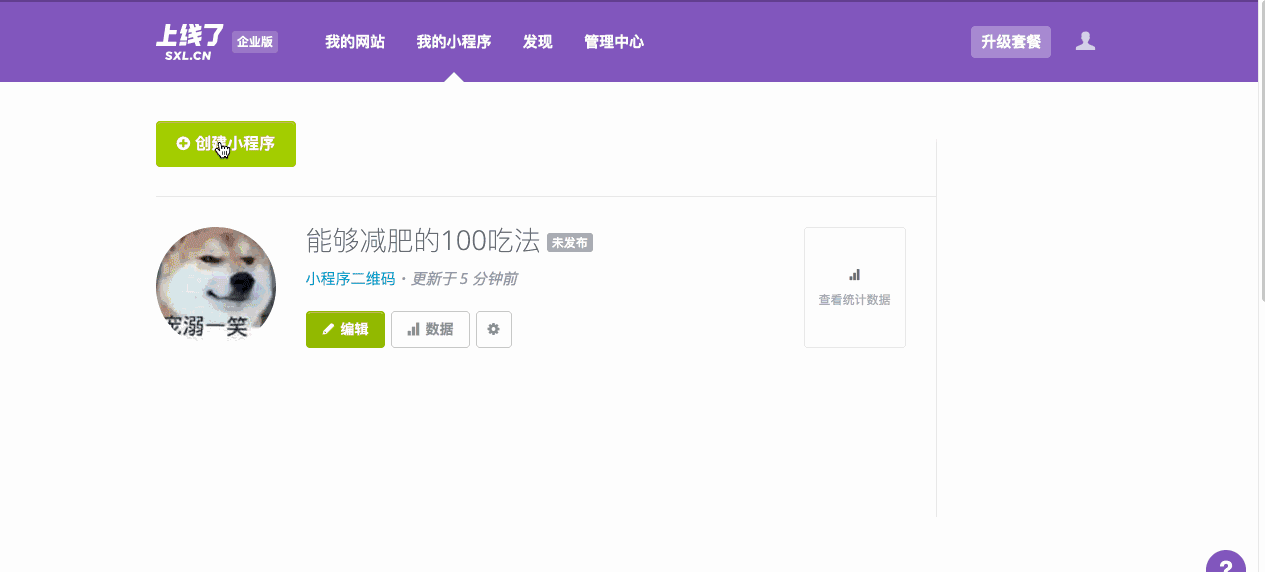This screenshot has height=572, width=1265.
Task: Click the page vertical scrollbar
Action: pos(1261,150)
